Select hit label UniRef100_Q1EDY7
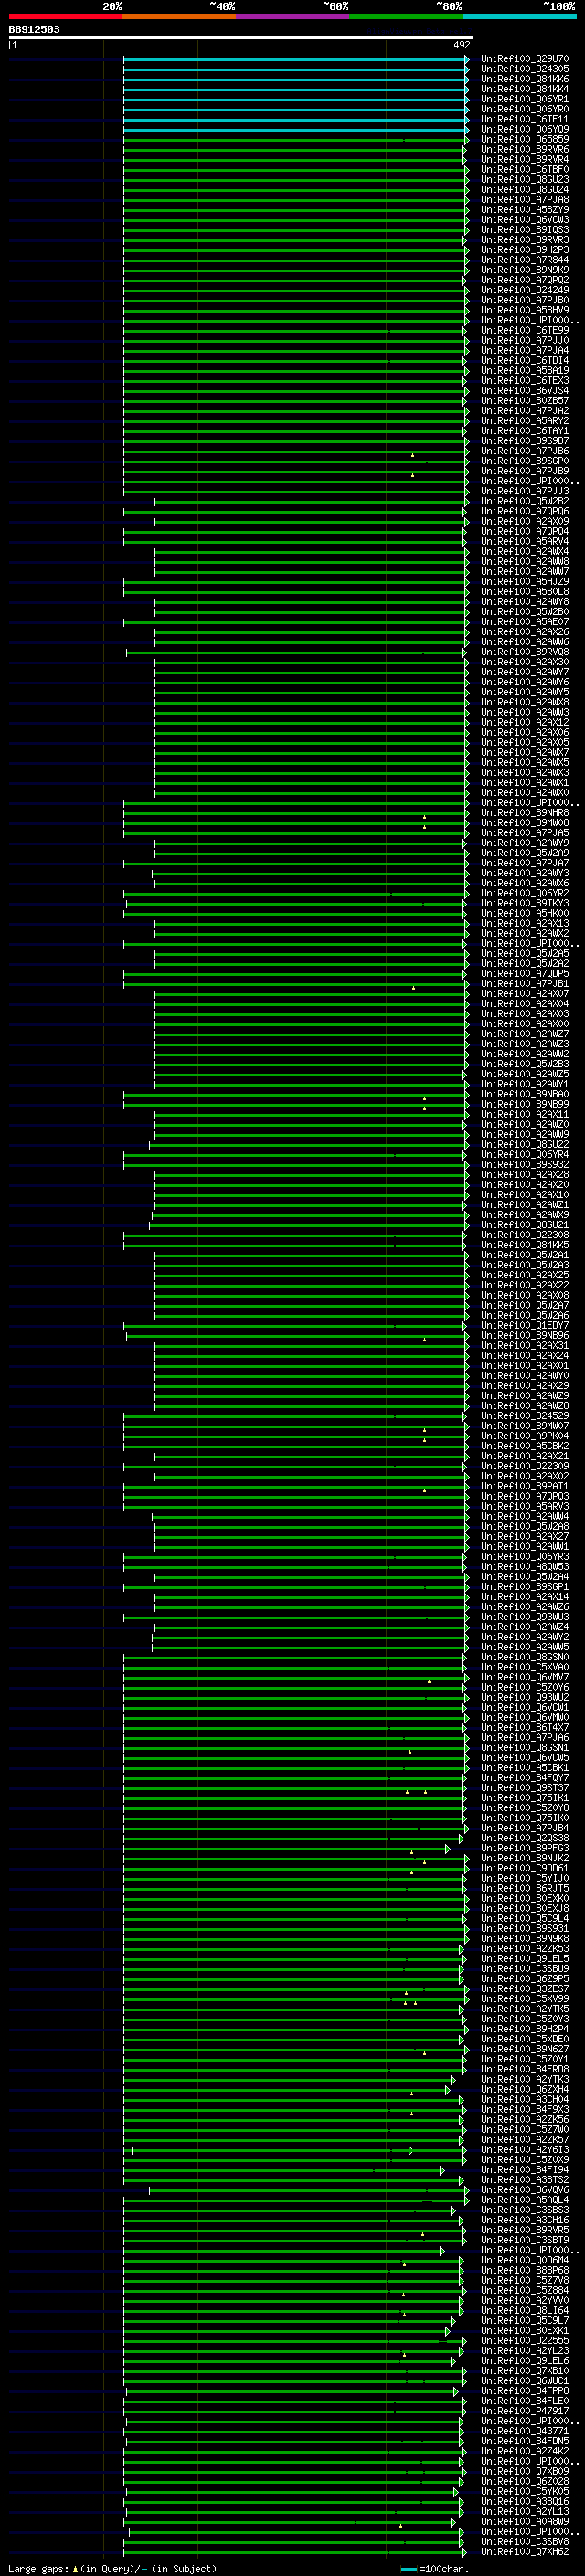The height and width of the screenshot is (2576, 585). click(x=524, y=1325)
